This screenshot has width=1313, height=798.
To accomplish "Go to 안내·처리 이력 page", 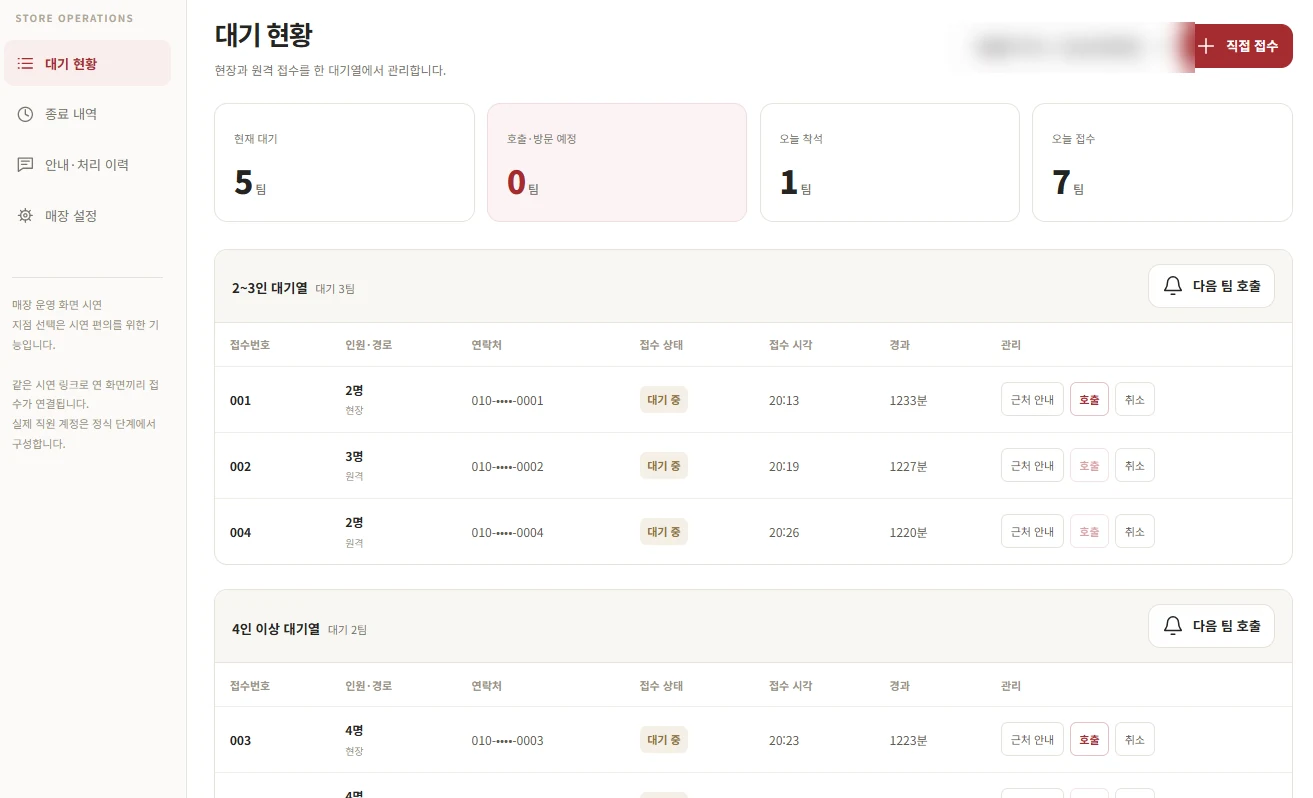I will [x=88, y=165].
